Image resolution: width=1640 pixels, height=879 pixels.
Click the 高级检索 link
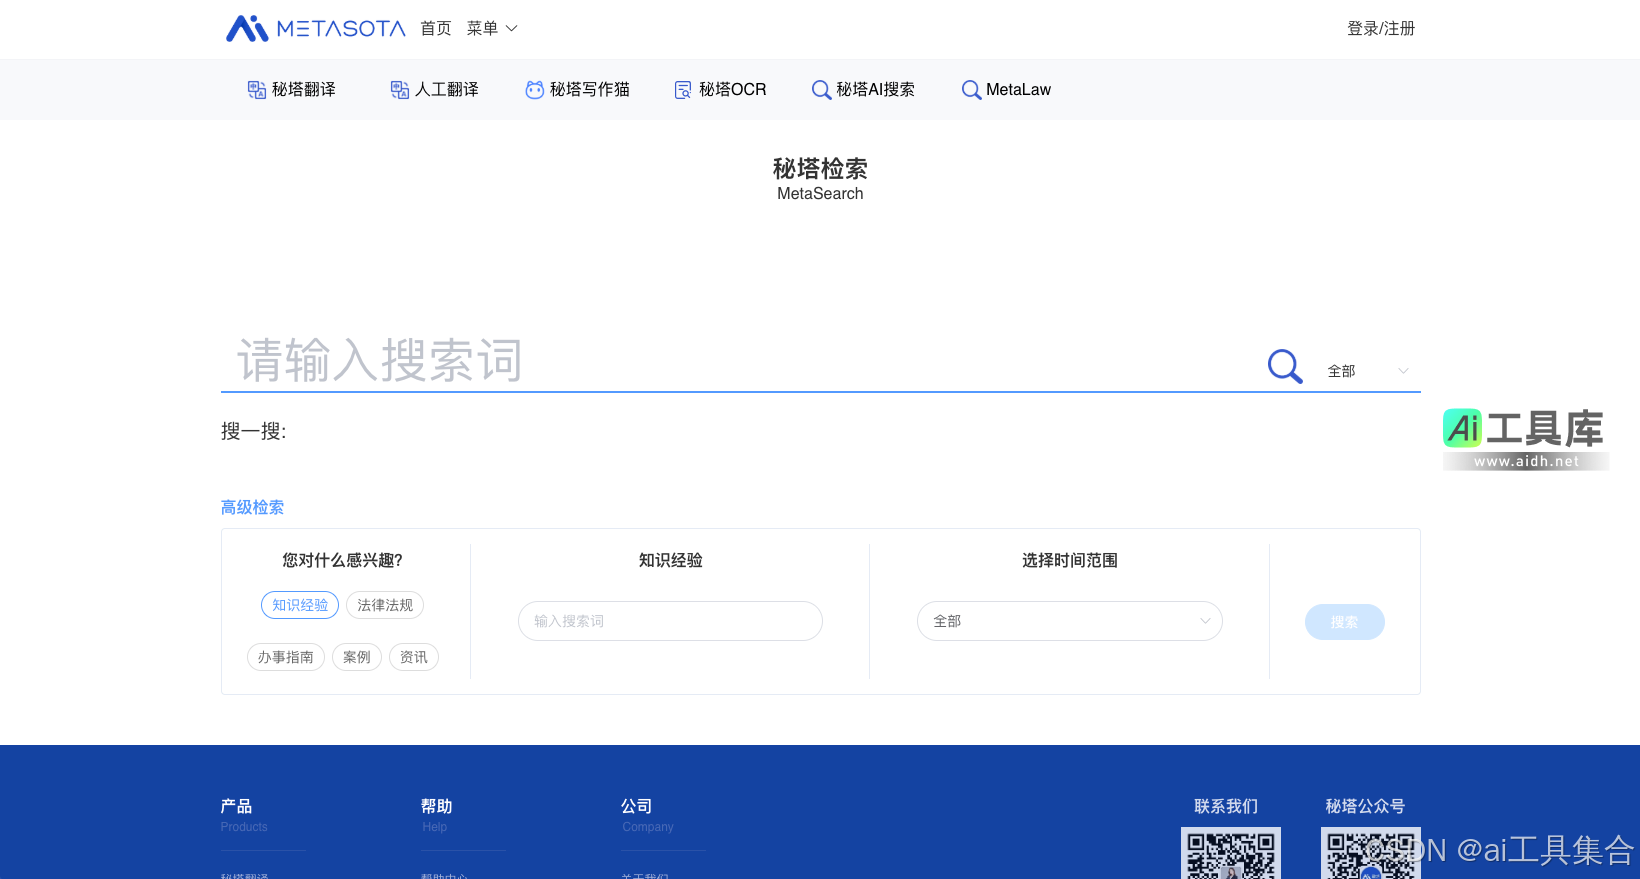(252, 507)
